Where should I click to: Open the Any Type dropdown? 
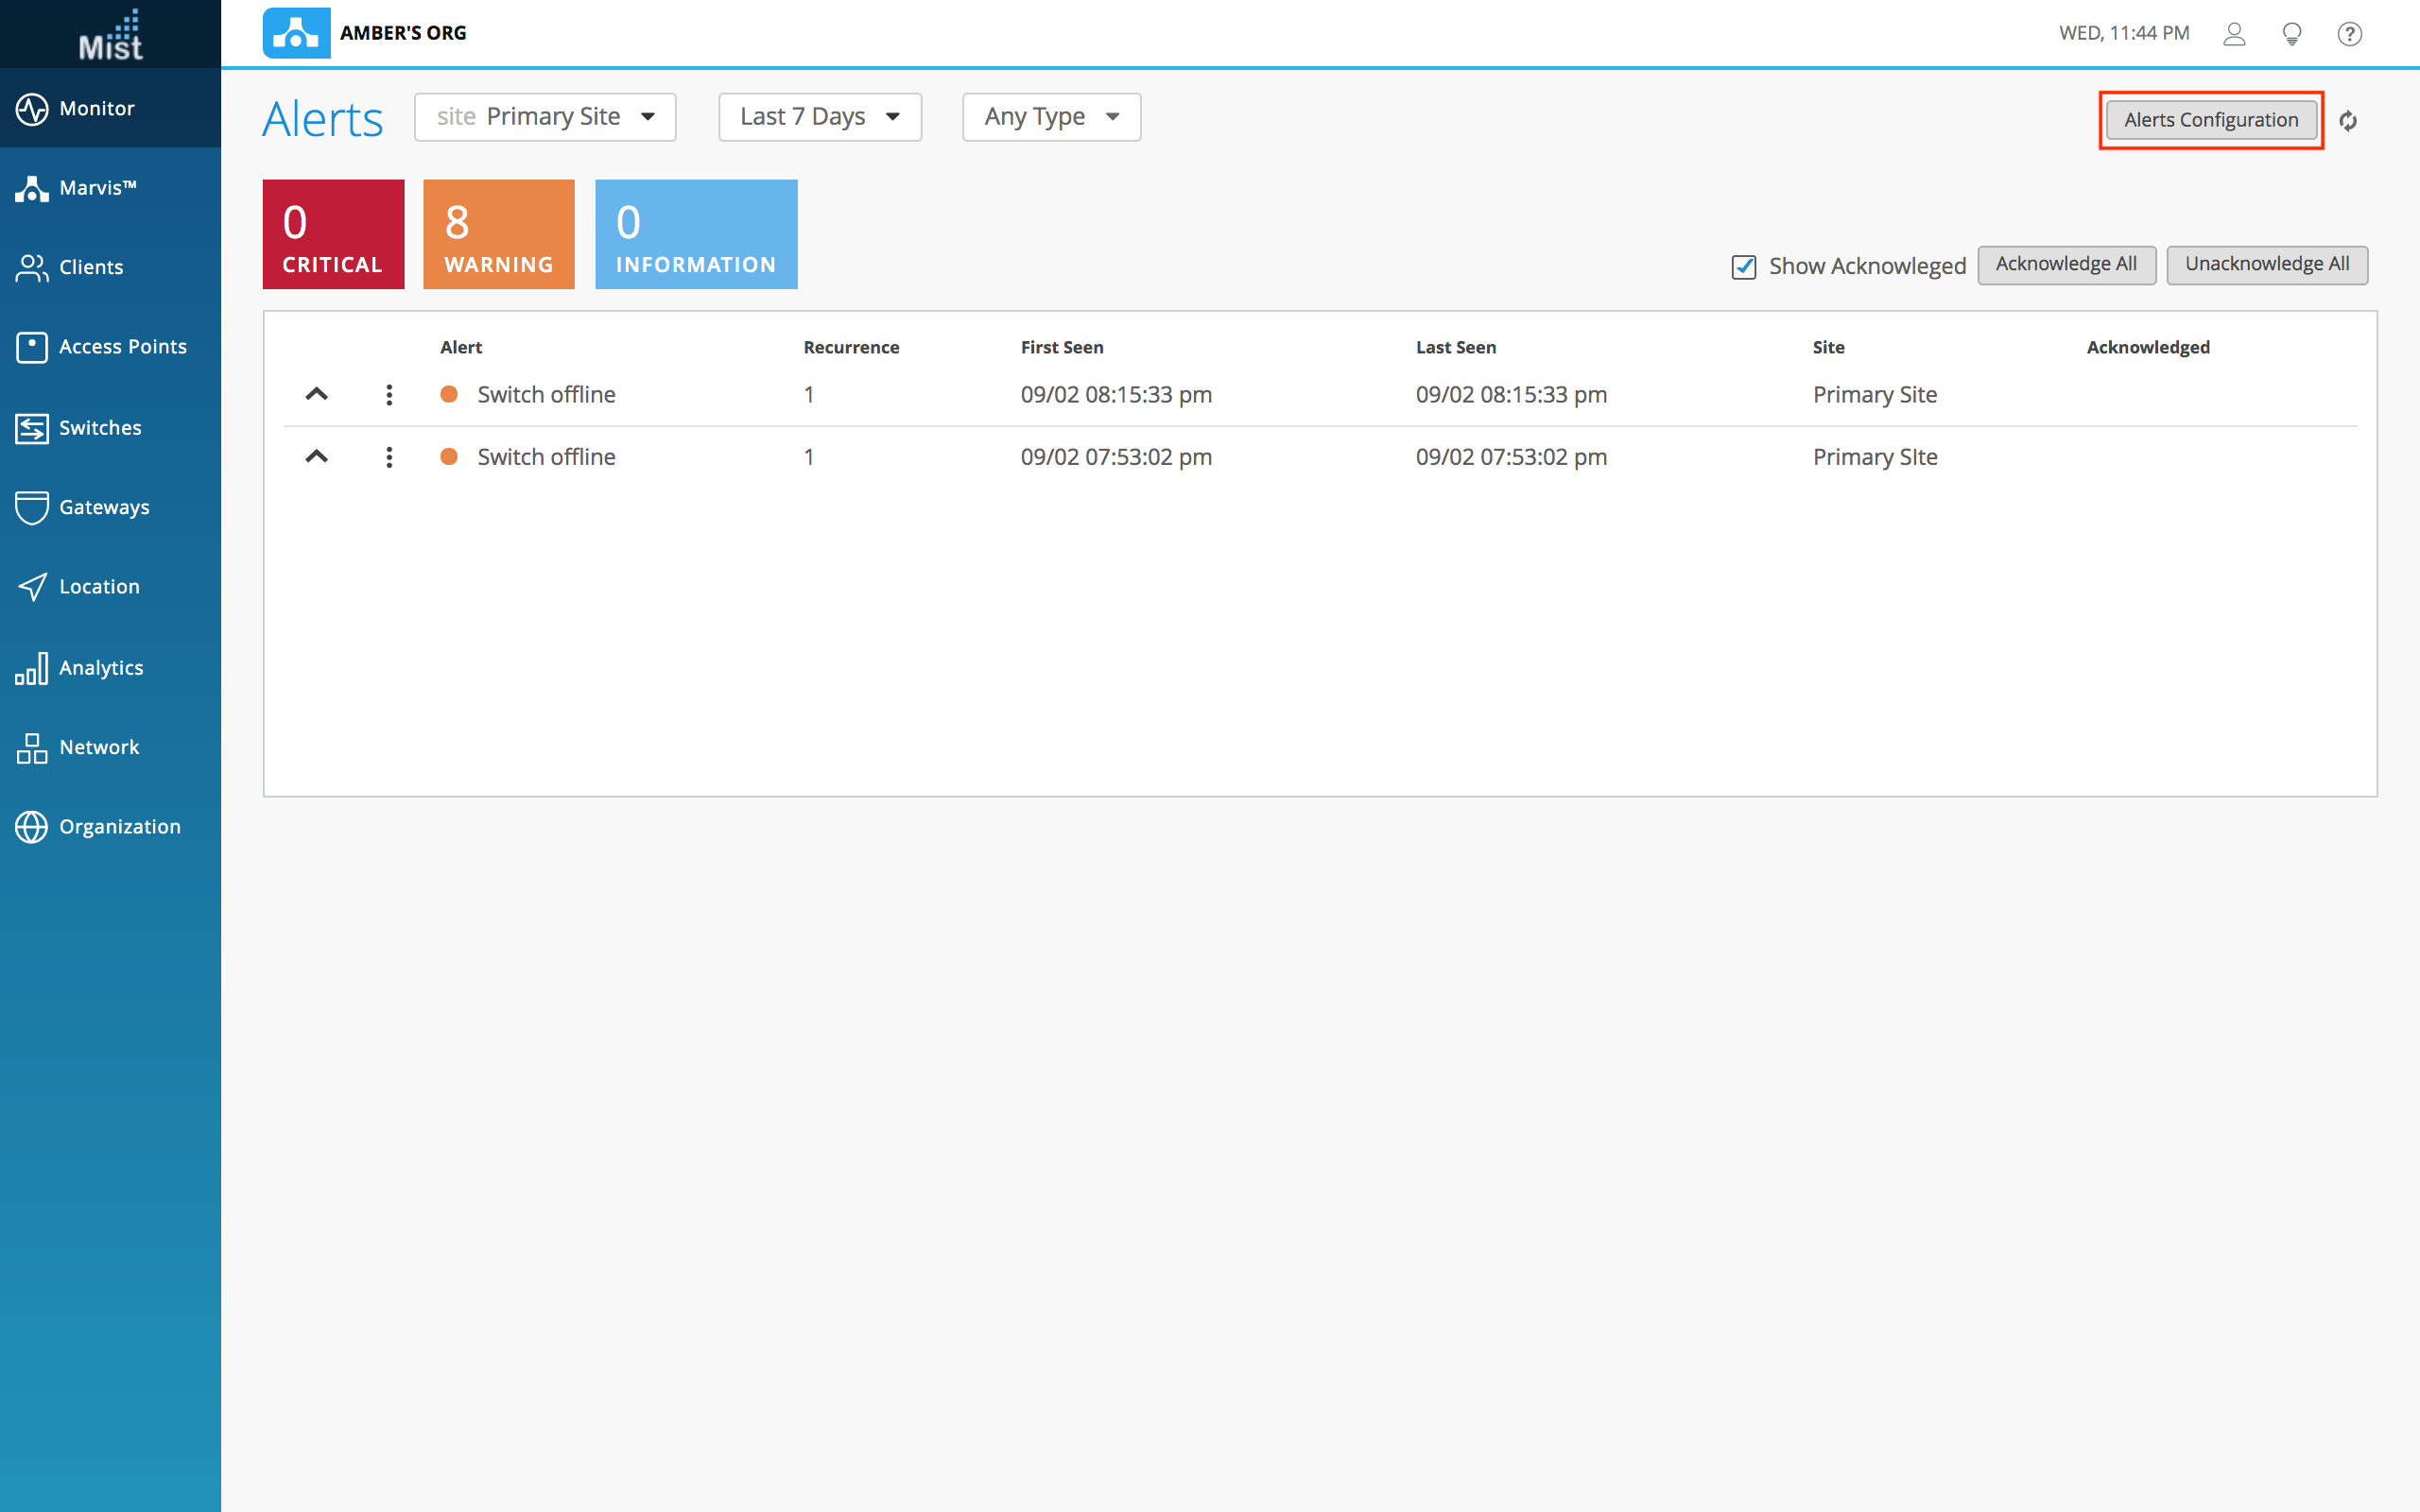1050,117
